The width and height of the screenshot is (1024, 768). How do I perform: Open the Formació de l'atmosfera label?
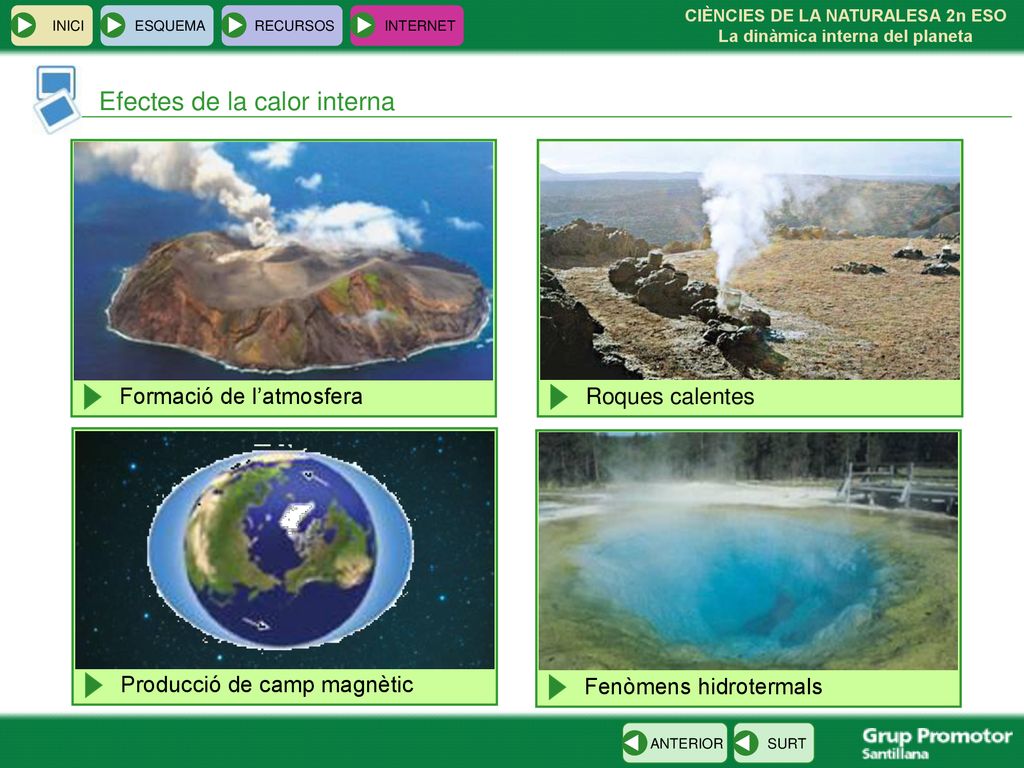click(241, 396)
